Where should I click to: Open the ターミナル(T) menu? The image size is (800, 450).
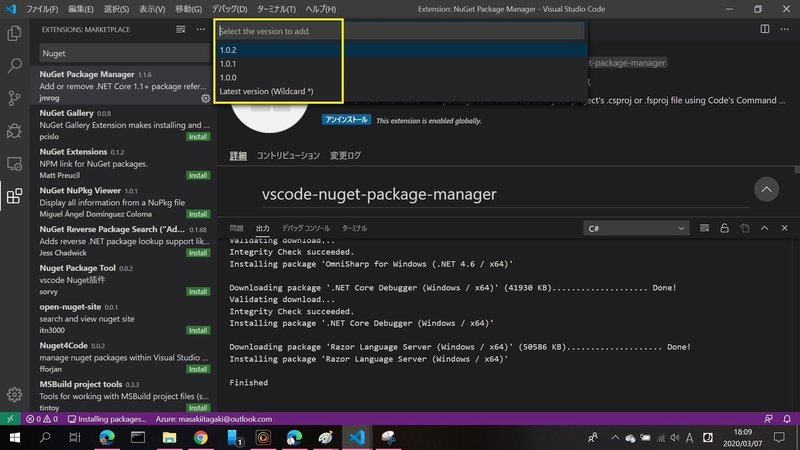276,9
